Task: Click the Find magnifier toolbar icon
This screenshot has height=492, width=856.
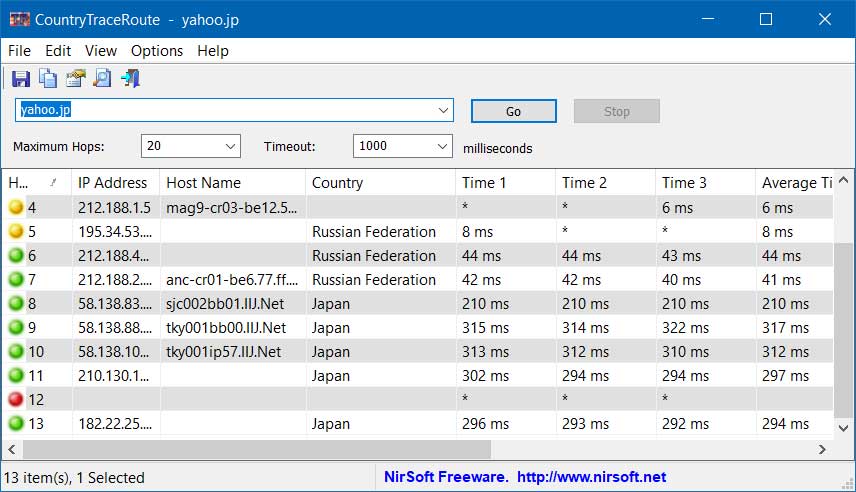Action: click(103, 79)
